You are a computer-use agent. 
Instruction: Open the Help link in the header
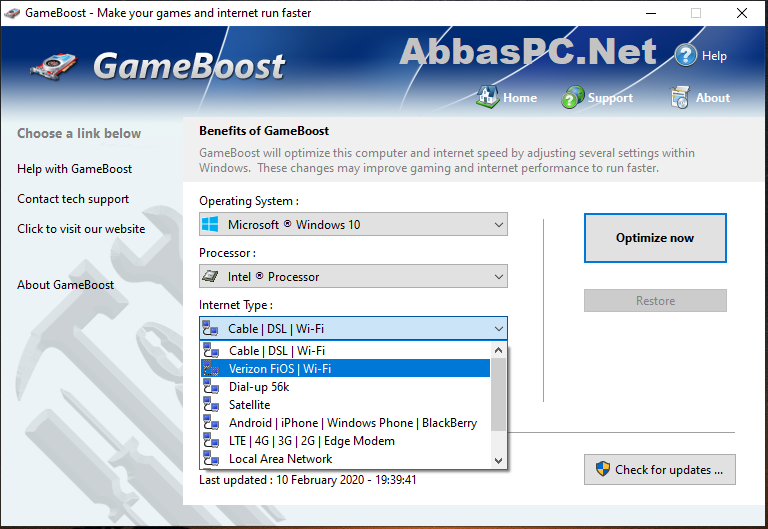coord(714,56)
